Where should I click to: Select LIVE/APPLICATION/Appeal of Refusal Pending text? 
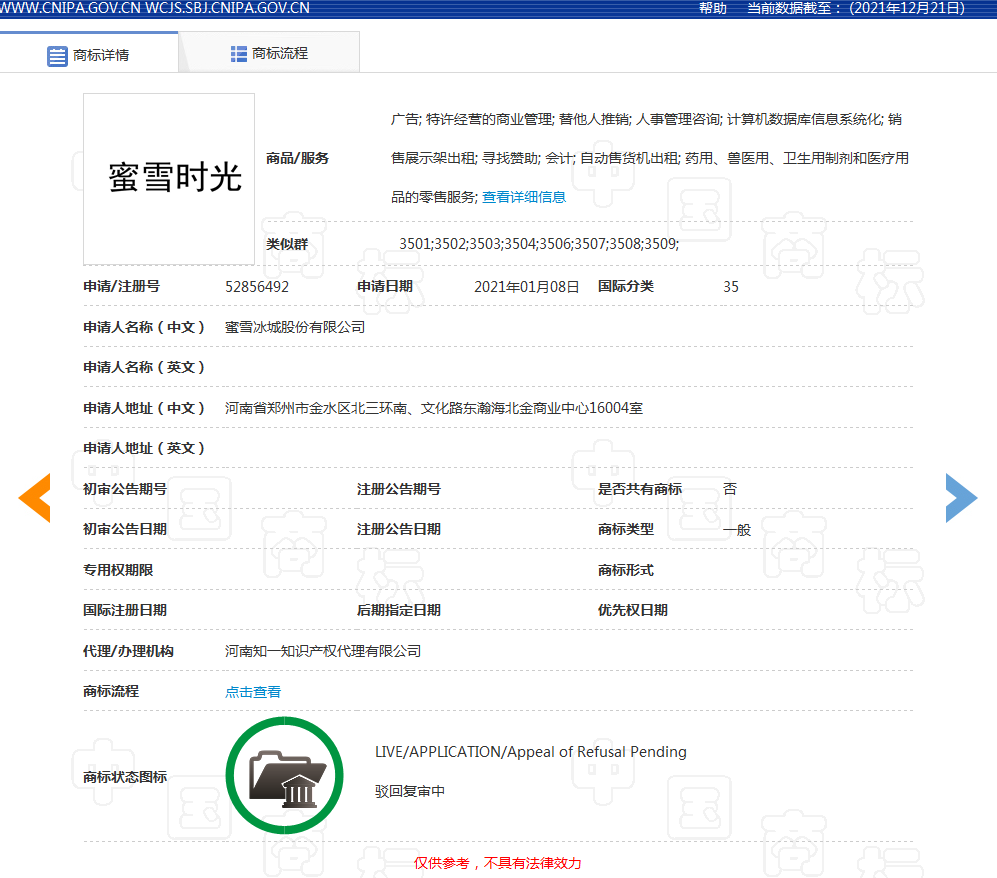point(531,752)
